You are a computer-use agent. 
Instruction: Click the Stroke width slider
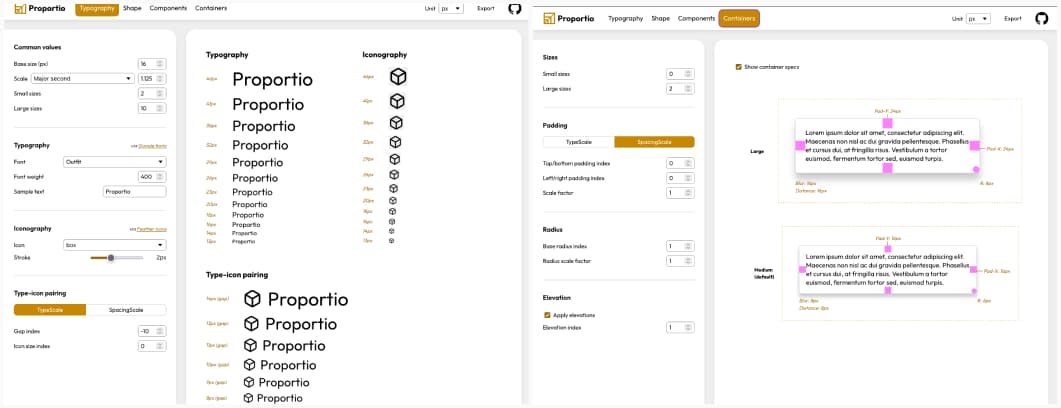tap(115, 258)
